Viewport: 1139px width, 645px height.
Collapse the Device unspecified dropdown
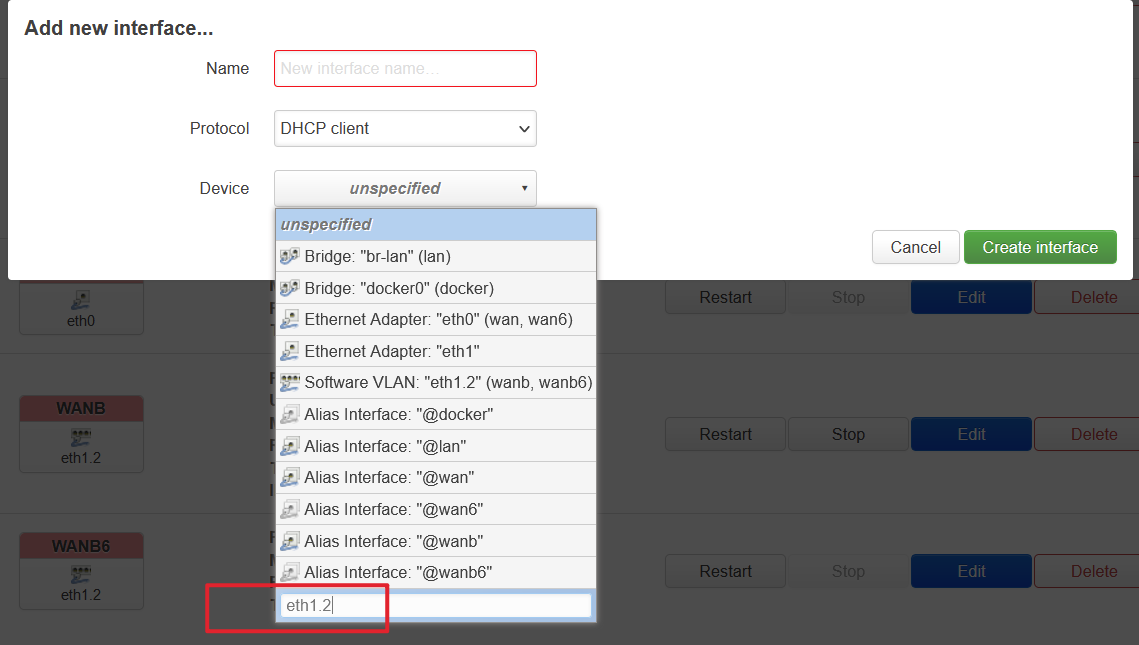[x=405, y=189]
